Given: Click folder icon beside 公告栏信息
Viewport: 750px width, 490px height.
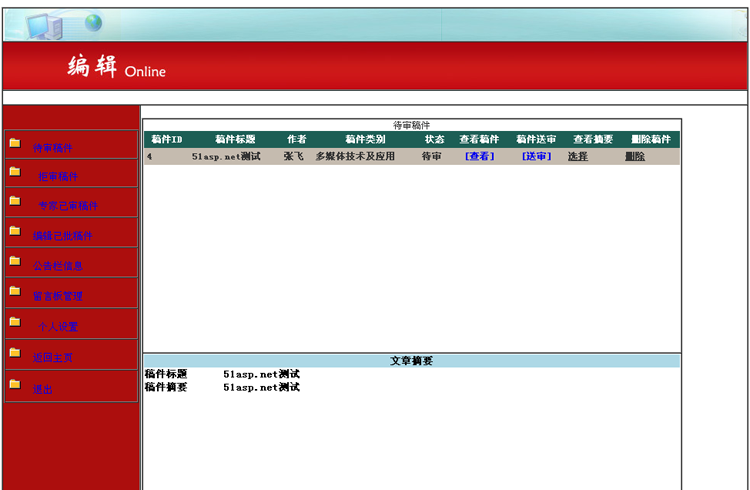Looking at the screenshot, I should (15, 261).
